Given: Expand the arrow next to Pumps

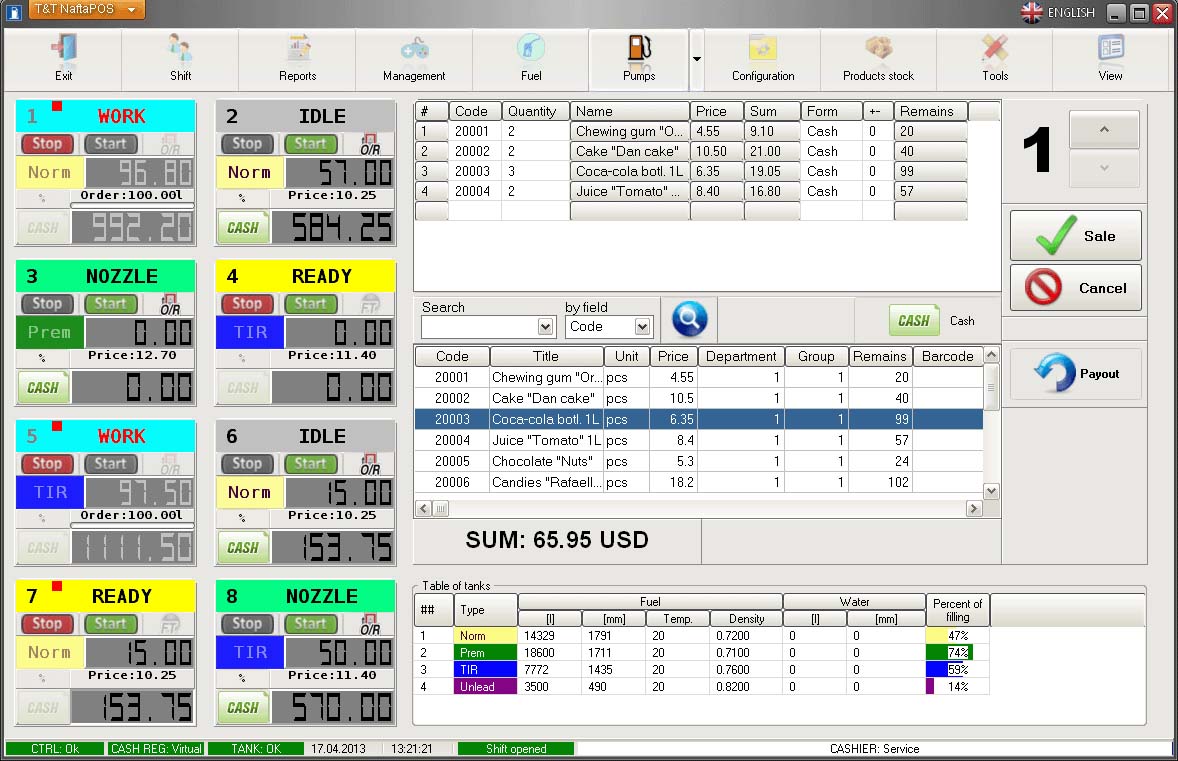Looking at the screenshot, I should [x=697, y=59].
